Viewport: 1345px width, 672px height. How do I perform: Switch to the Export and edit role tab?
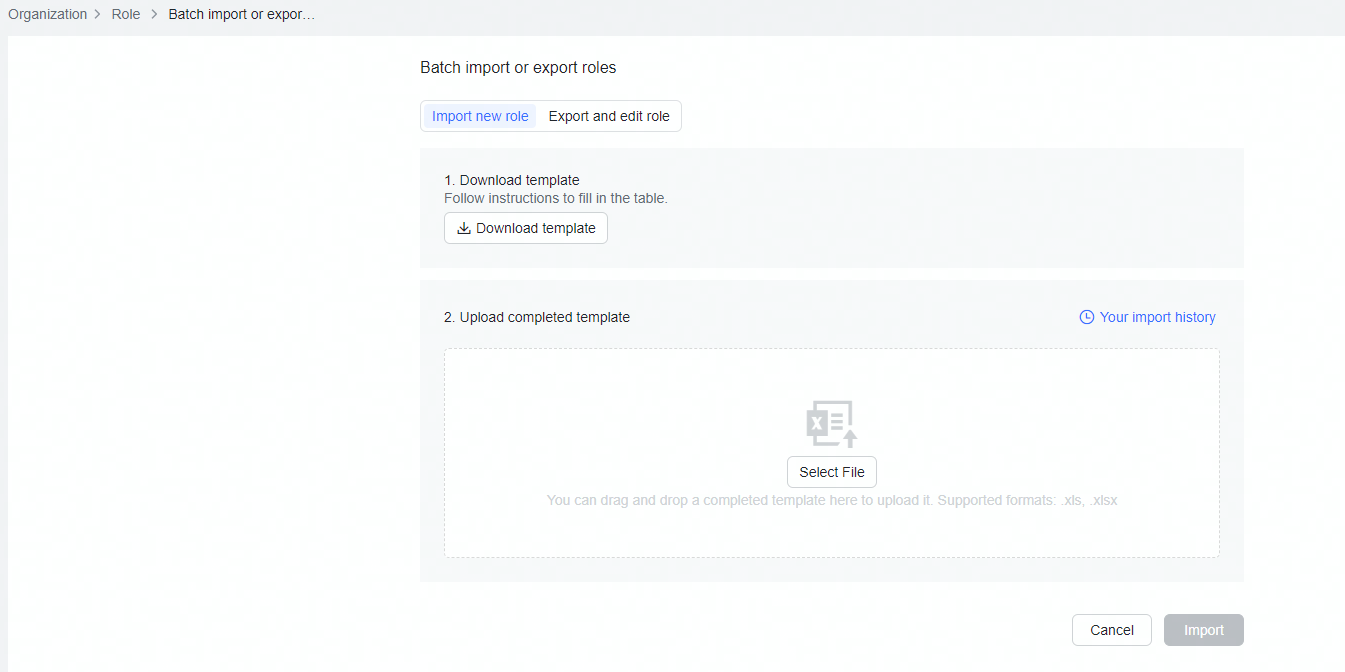pyautogui.click(x=609, y=116)
